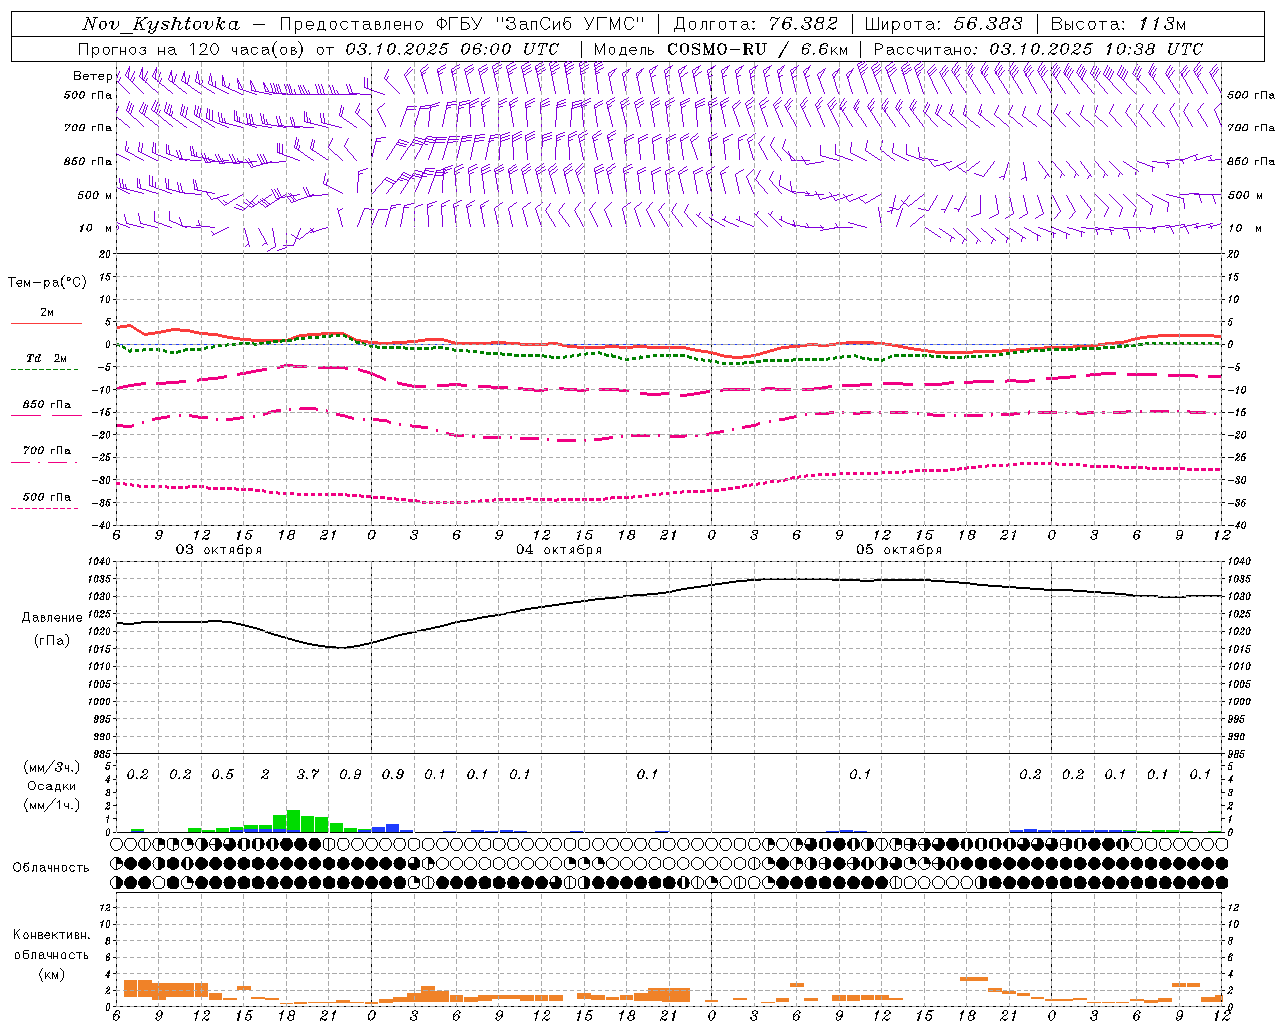
Task: Click the '3.7' three-hour precipitation value
Action: click(x=308, y=775)
